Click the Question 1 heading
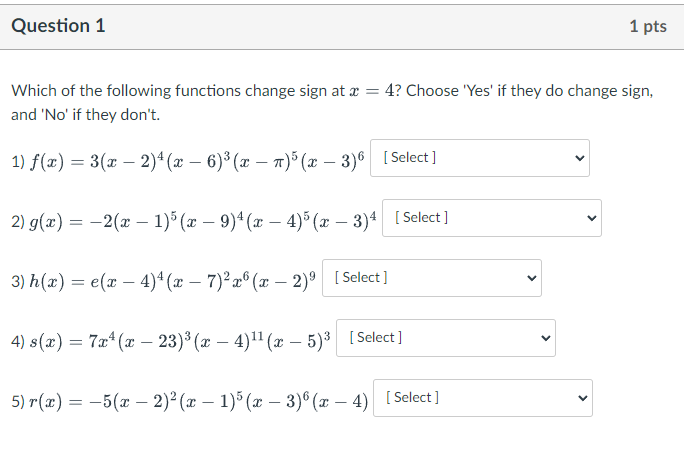 [58, 26]
